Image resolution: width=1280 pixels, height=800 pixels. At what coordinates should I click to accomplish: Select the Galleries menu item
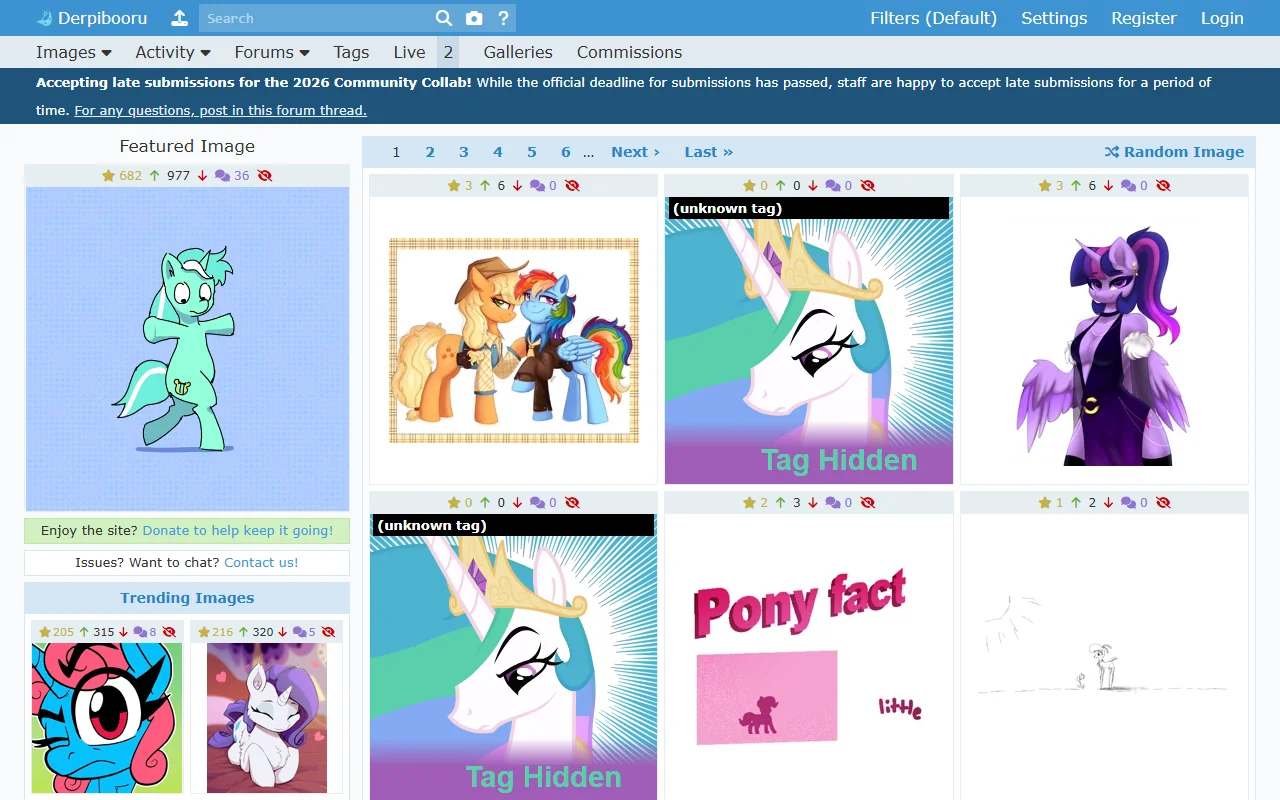[517, 52]
